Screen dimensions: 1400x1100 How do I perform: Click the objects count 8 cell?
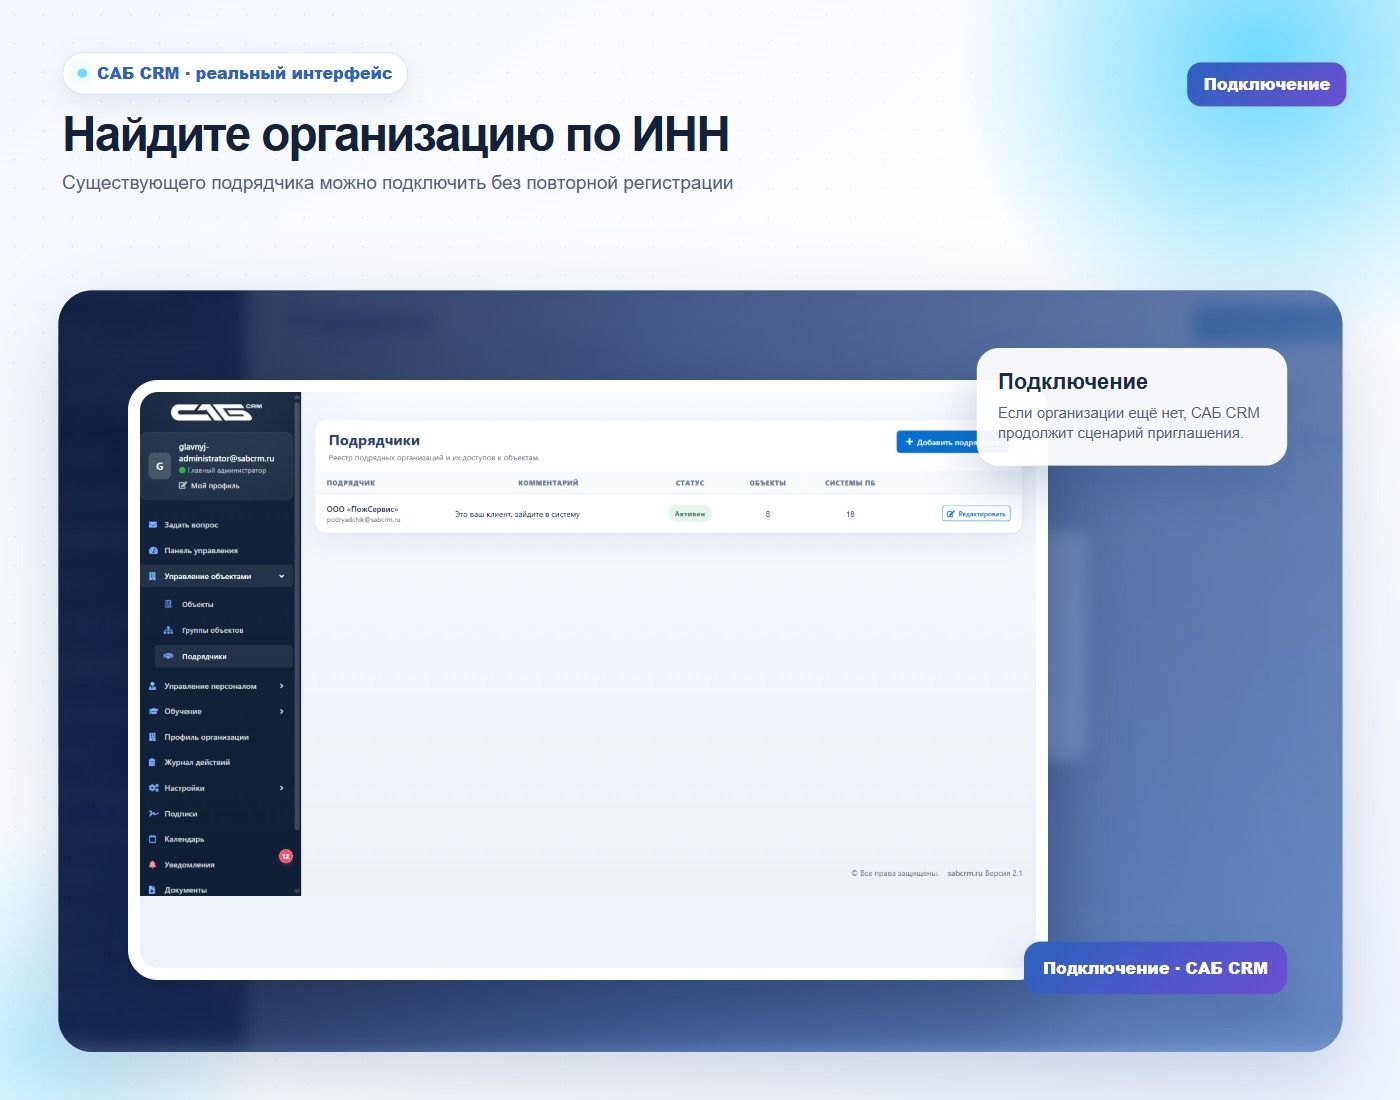pos(768,514)
